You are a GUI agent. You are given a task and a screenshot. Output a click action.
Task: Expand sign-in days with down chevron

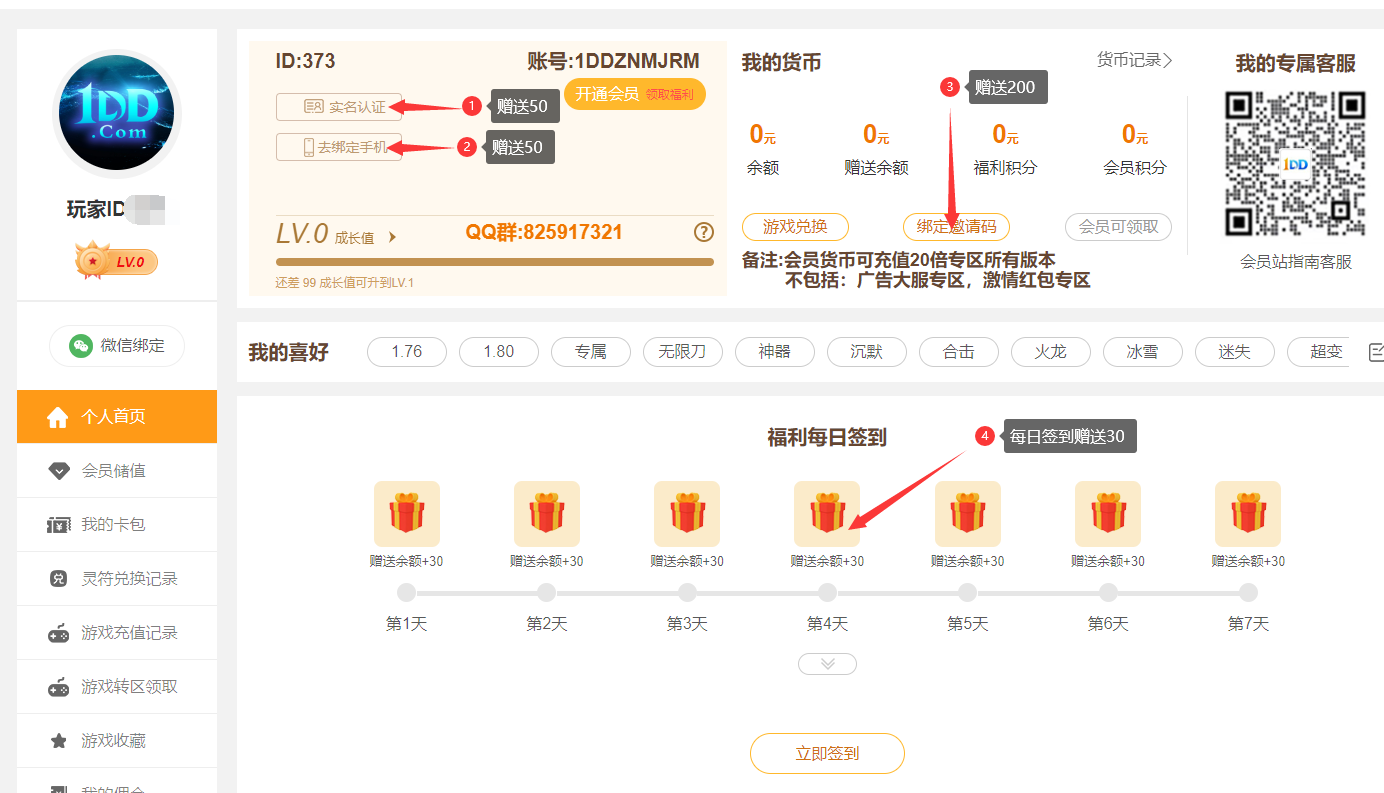tap(827, 664)
